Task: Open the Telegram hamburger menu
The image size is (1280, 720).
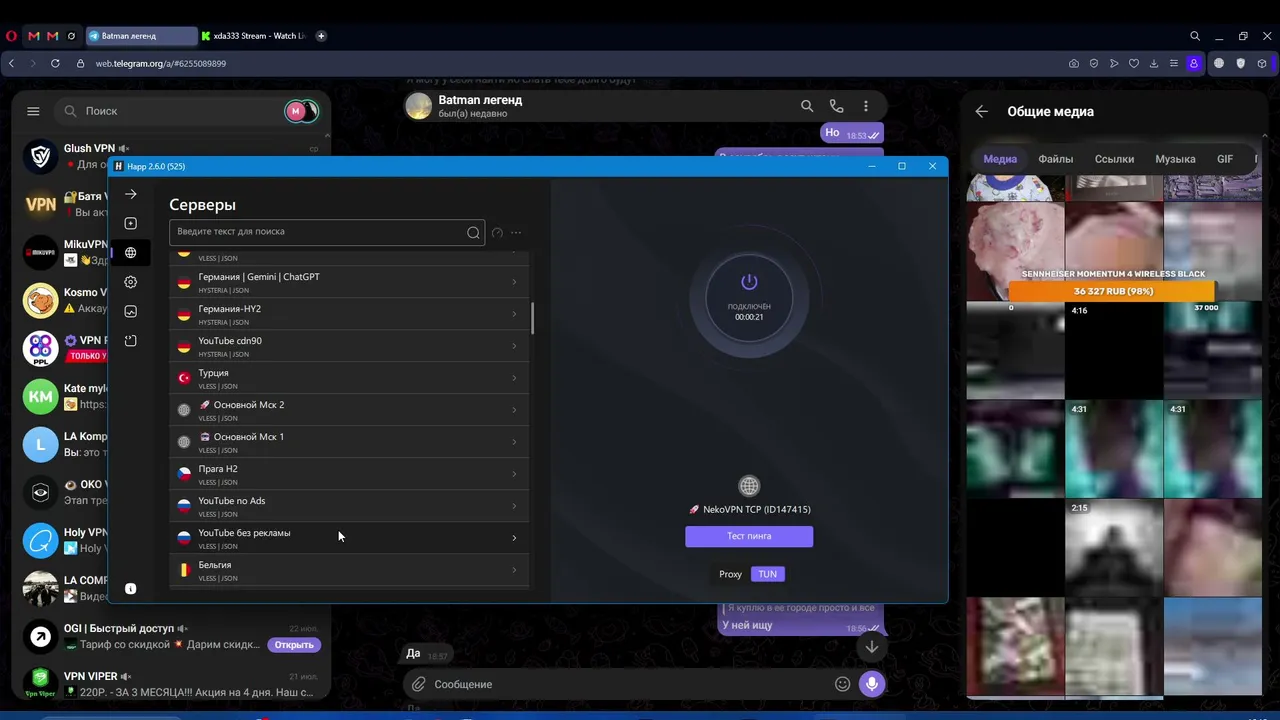Action: click(33, 111)
